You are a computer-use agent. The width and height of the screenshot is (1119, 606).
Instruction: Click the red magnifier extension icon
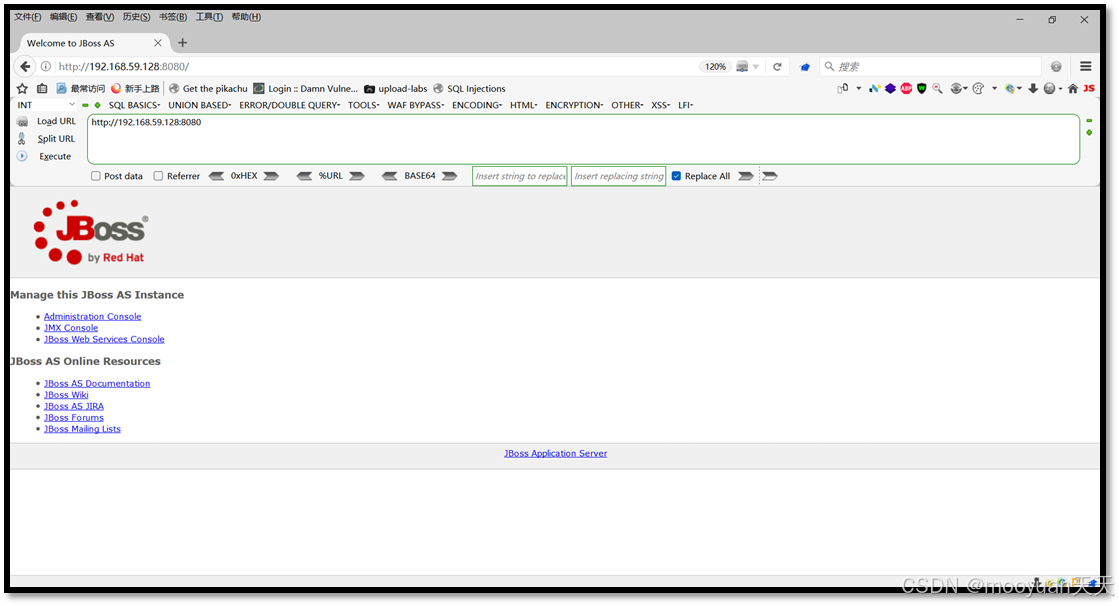[x=938, y=89]
